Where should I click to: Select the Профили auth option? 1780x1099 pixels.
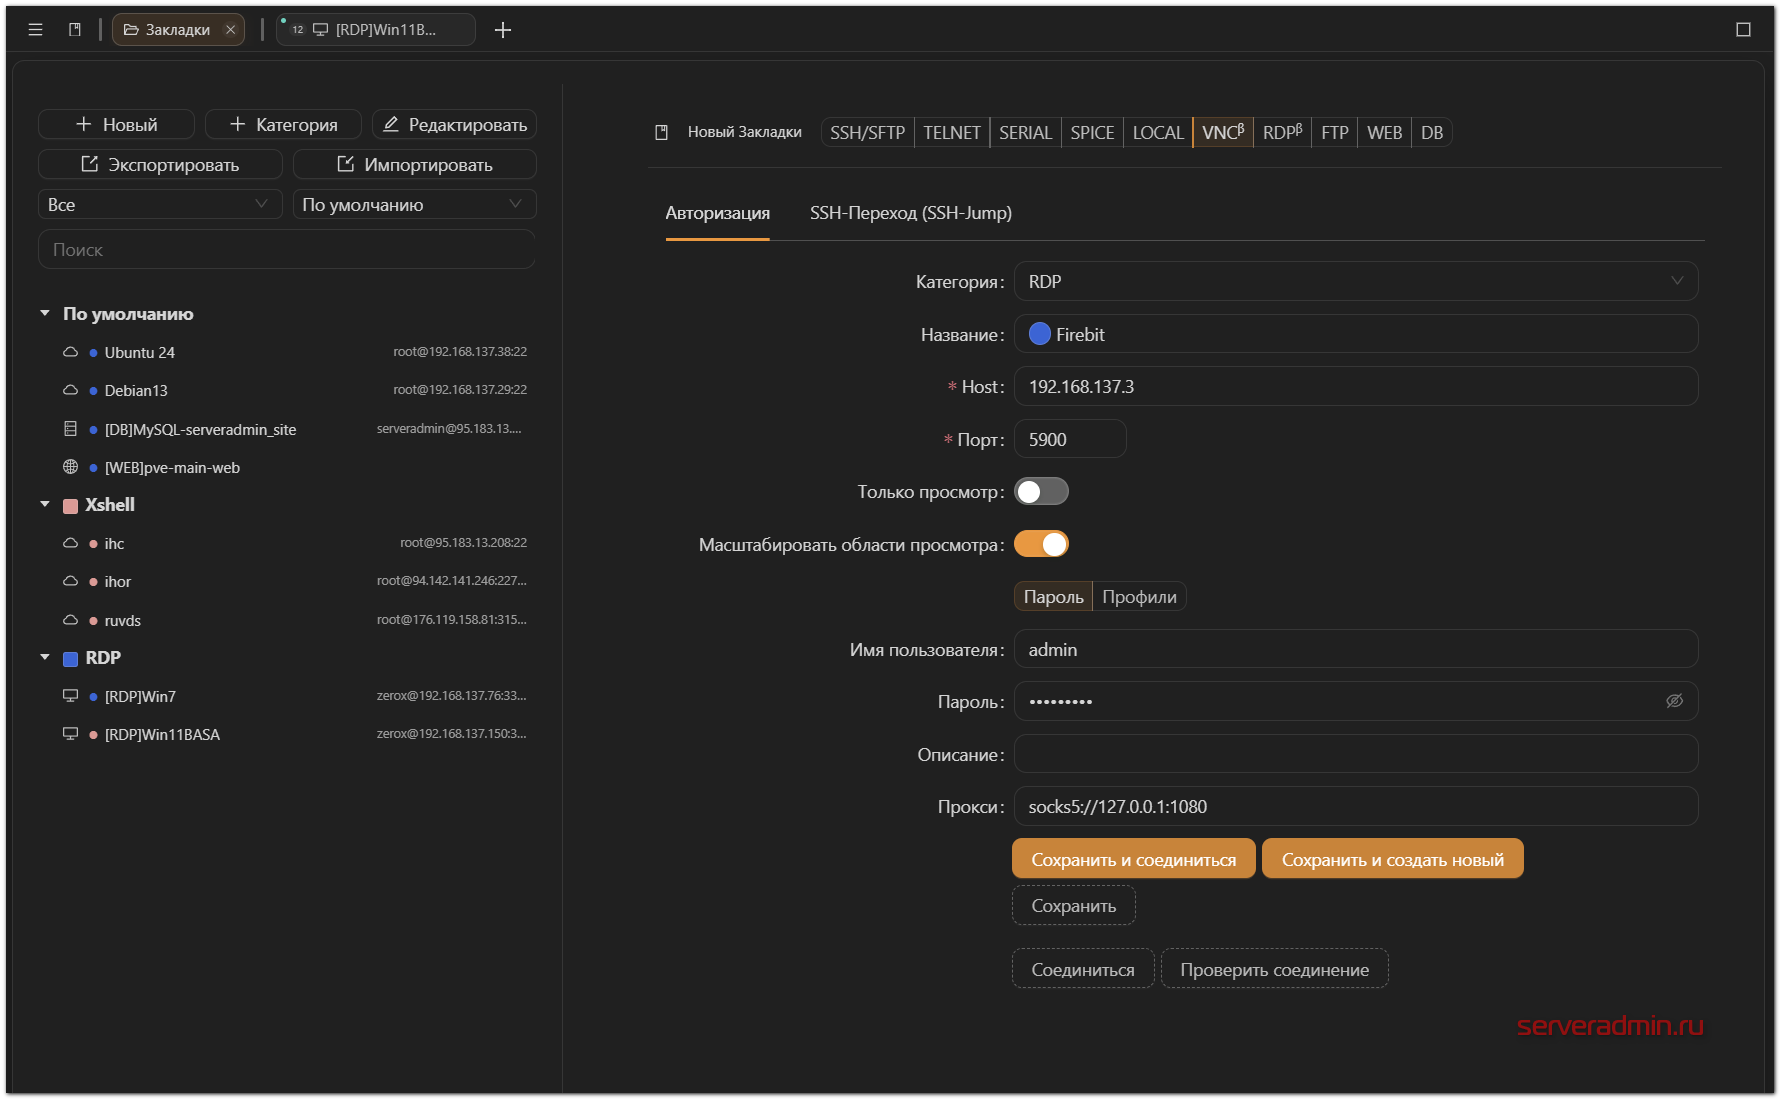pyautogui.click(x=1139, y=597)
